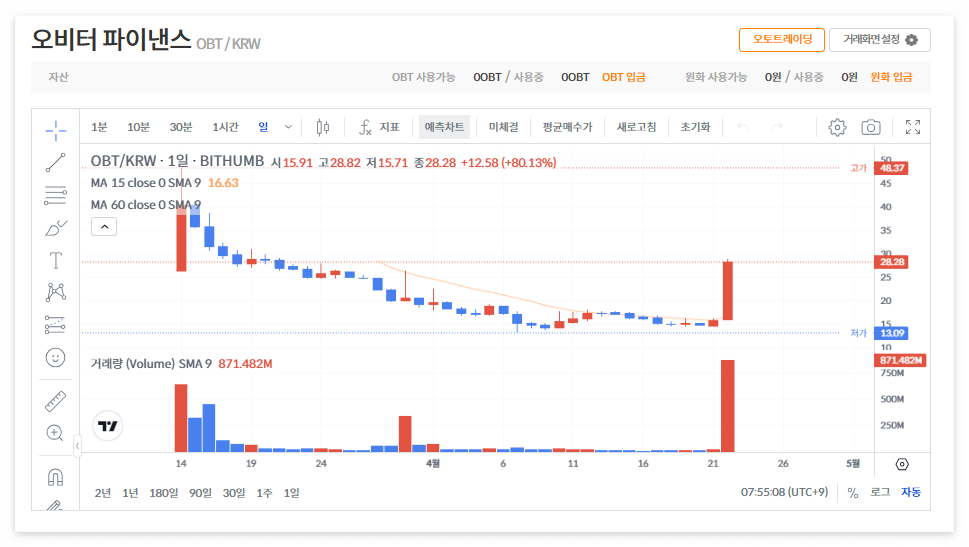Click the 13.09 low price label
The image size is (969, 547).
click(891, 333)
